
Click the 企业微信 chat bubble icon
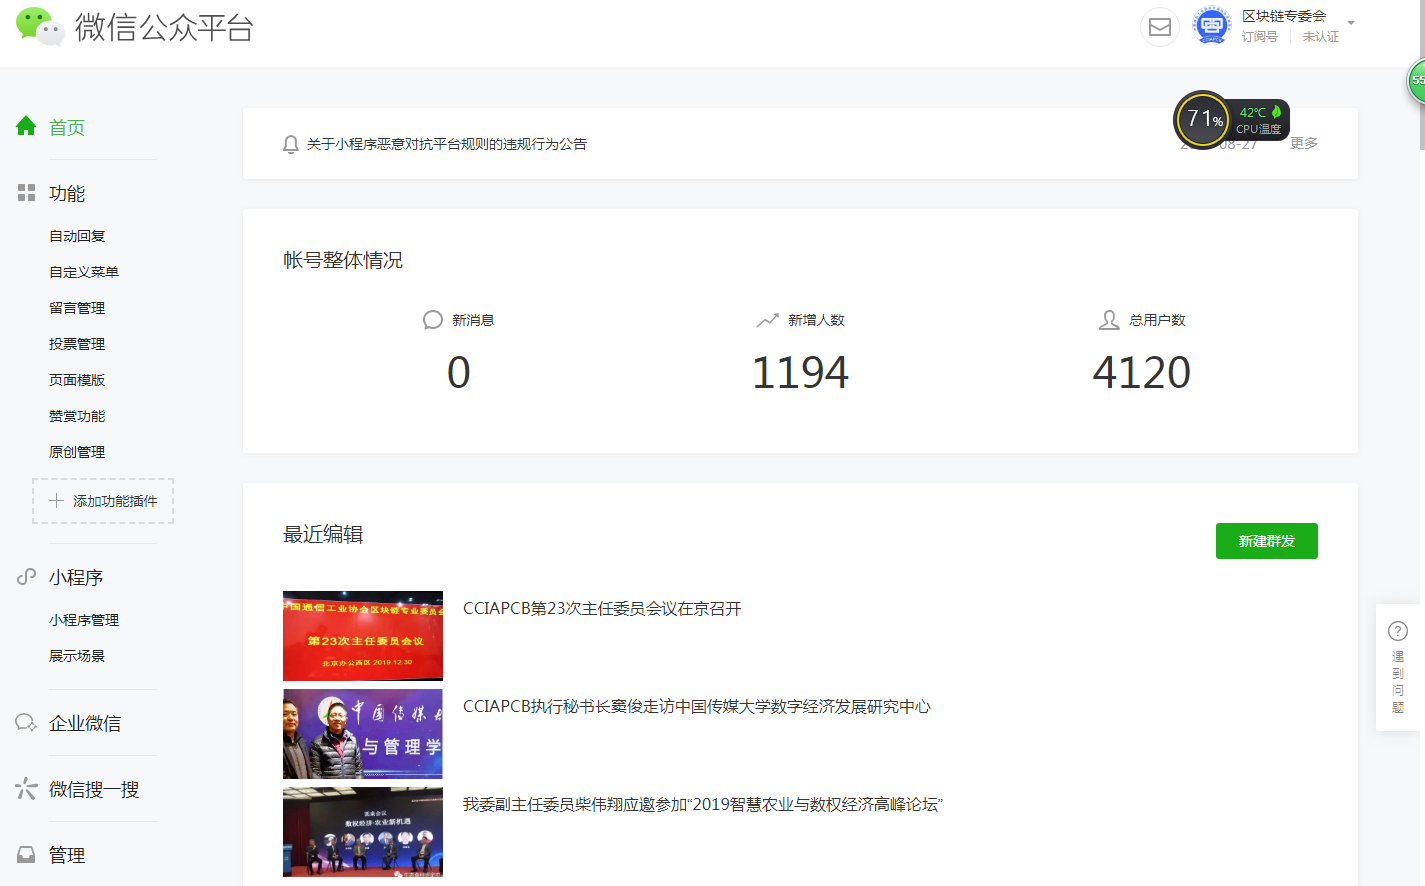point(26,723)
